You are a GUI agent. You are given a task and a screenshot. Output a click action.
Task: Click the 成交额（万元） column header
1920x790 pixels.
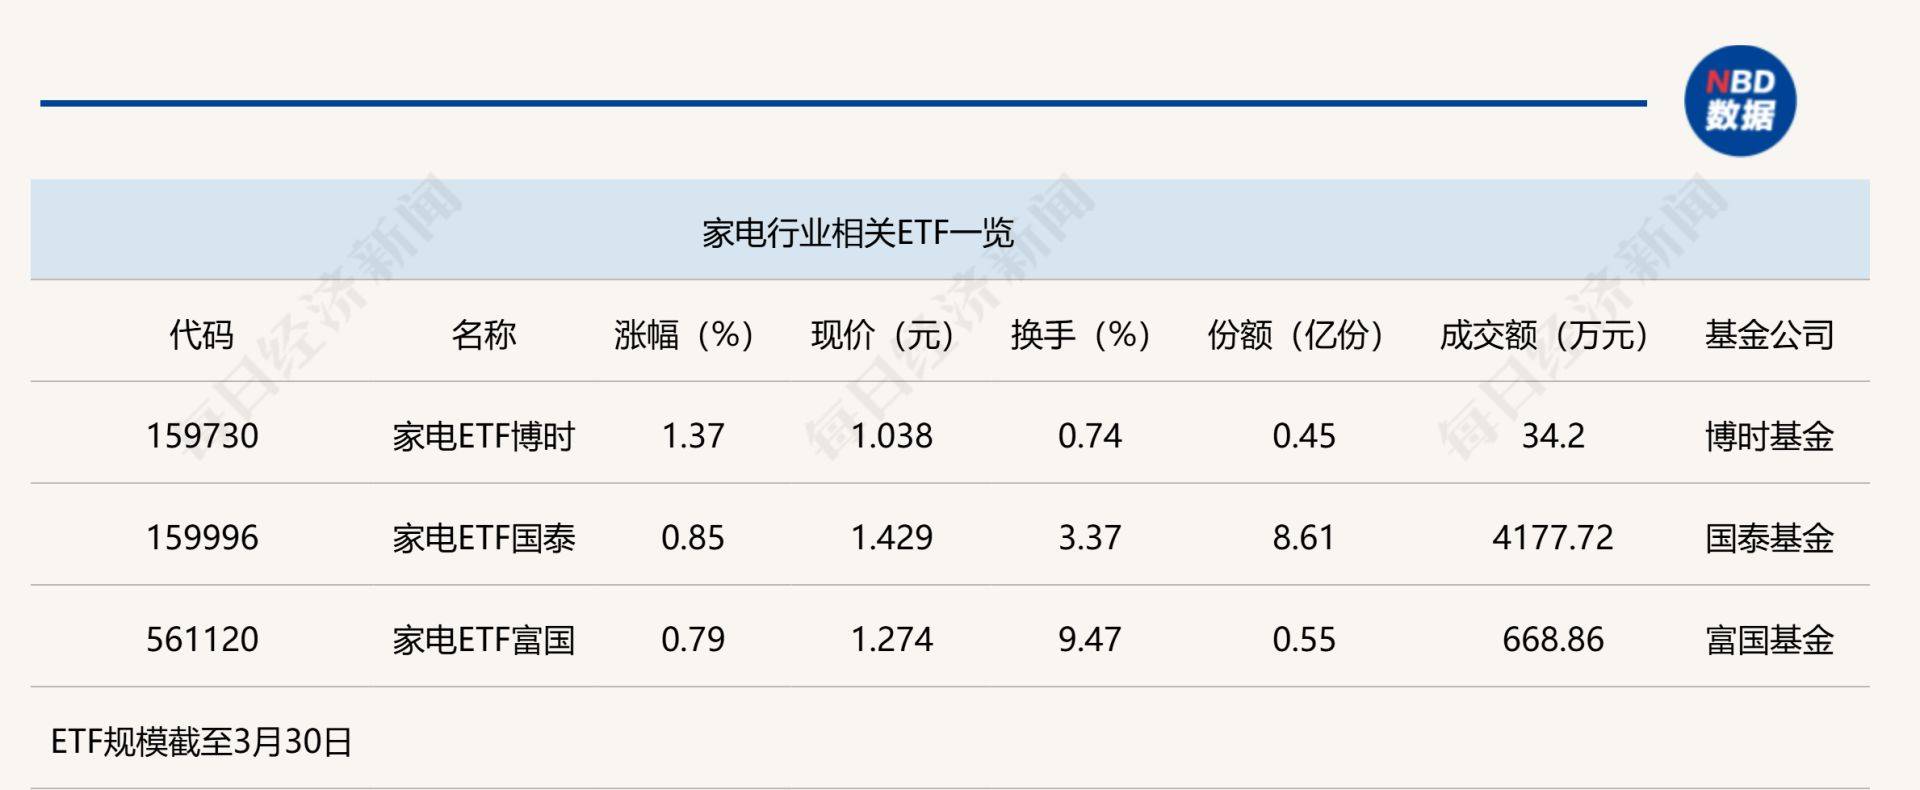(1544, 334)
